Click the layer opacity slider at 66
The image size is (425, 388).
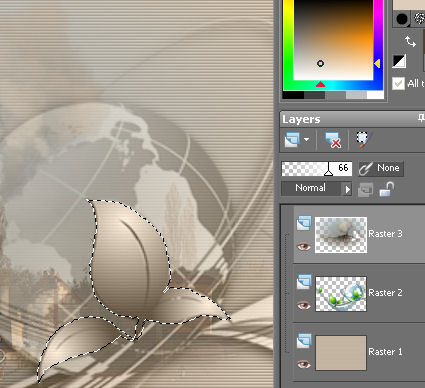tap(317, 168)
